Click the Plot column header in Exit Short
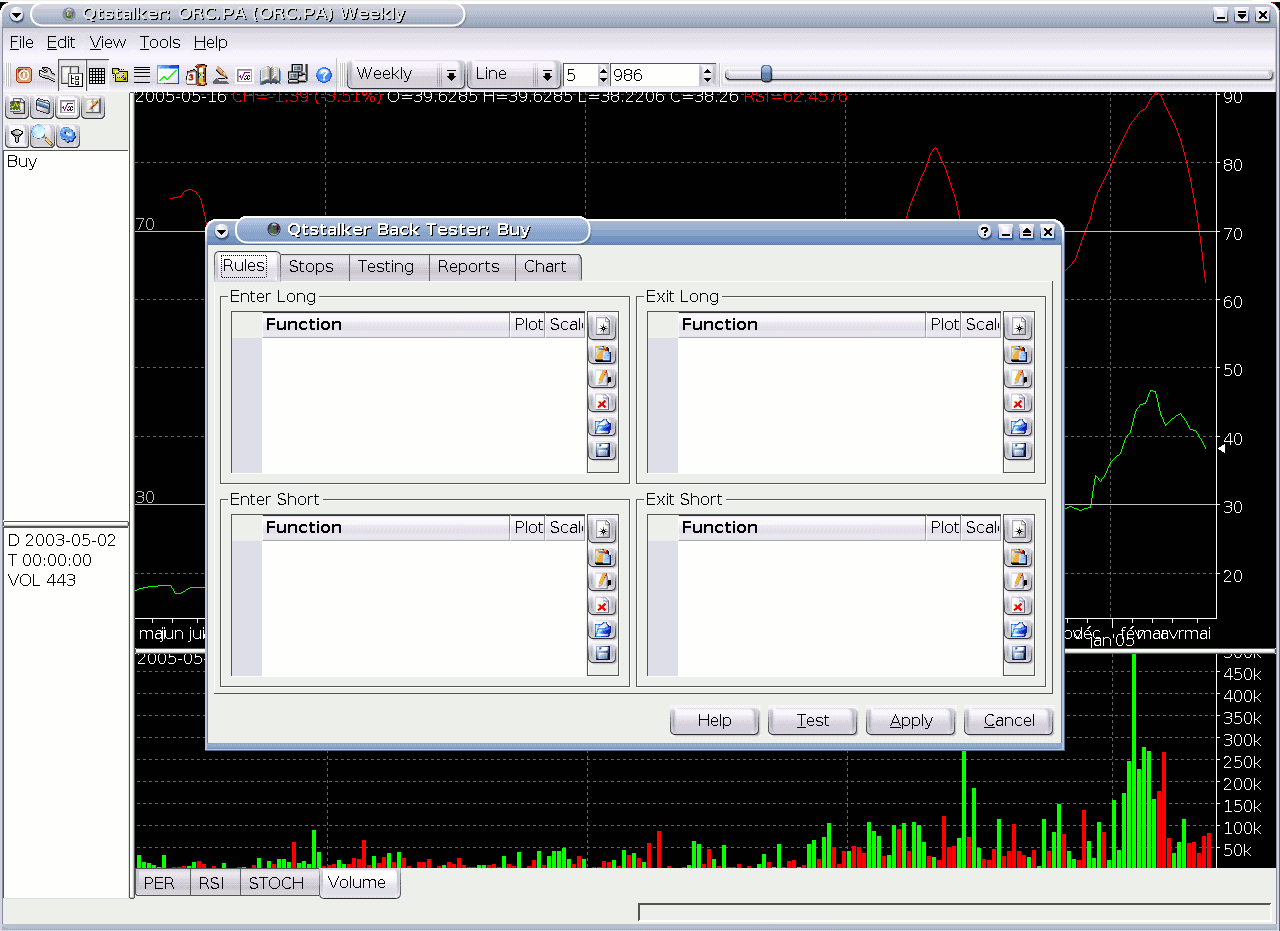 pyautogui.click(x=945, y=528)
